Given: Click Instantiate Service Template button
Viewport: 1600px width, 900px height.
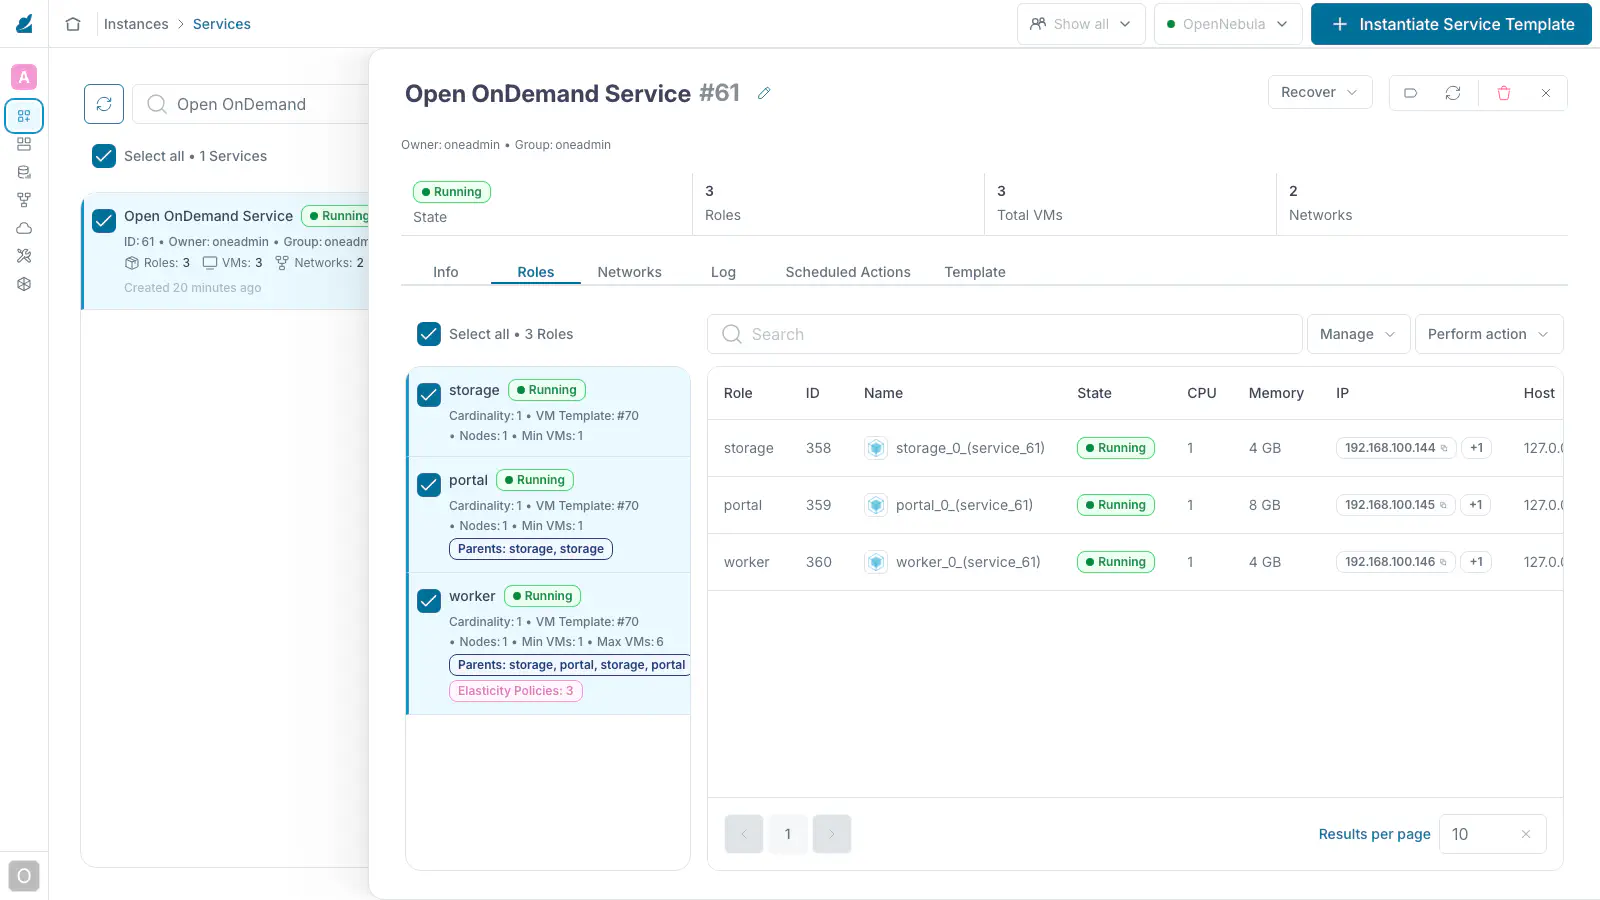Looking at the screenshot, I should [1451, 24].
